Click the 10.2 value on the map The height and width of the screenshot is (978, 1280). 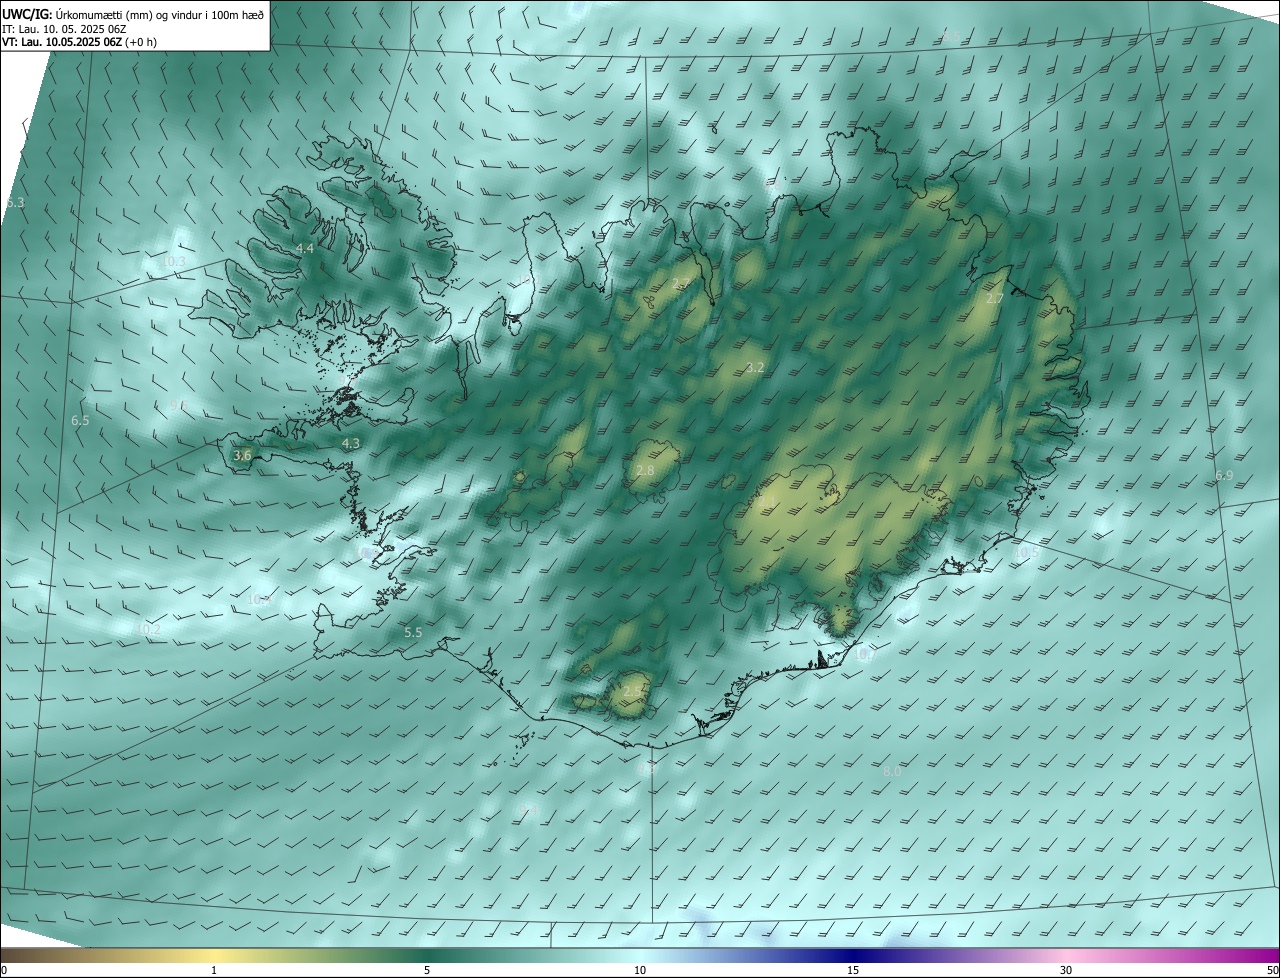[x=148, y=630]
